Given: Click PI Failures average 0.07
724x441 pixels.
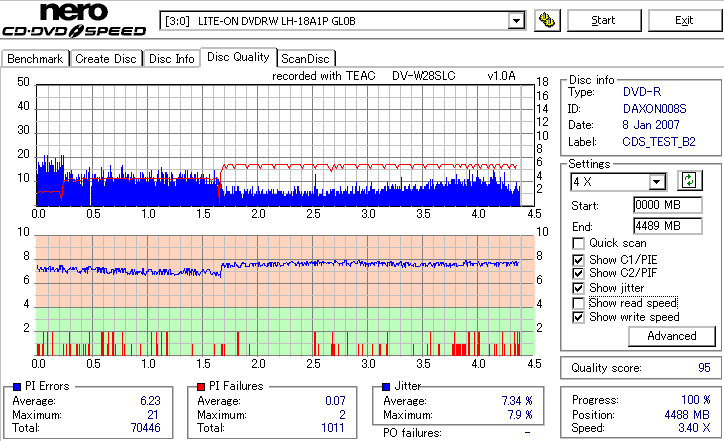Looking at the screenshot, I should coord(335,400).
